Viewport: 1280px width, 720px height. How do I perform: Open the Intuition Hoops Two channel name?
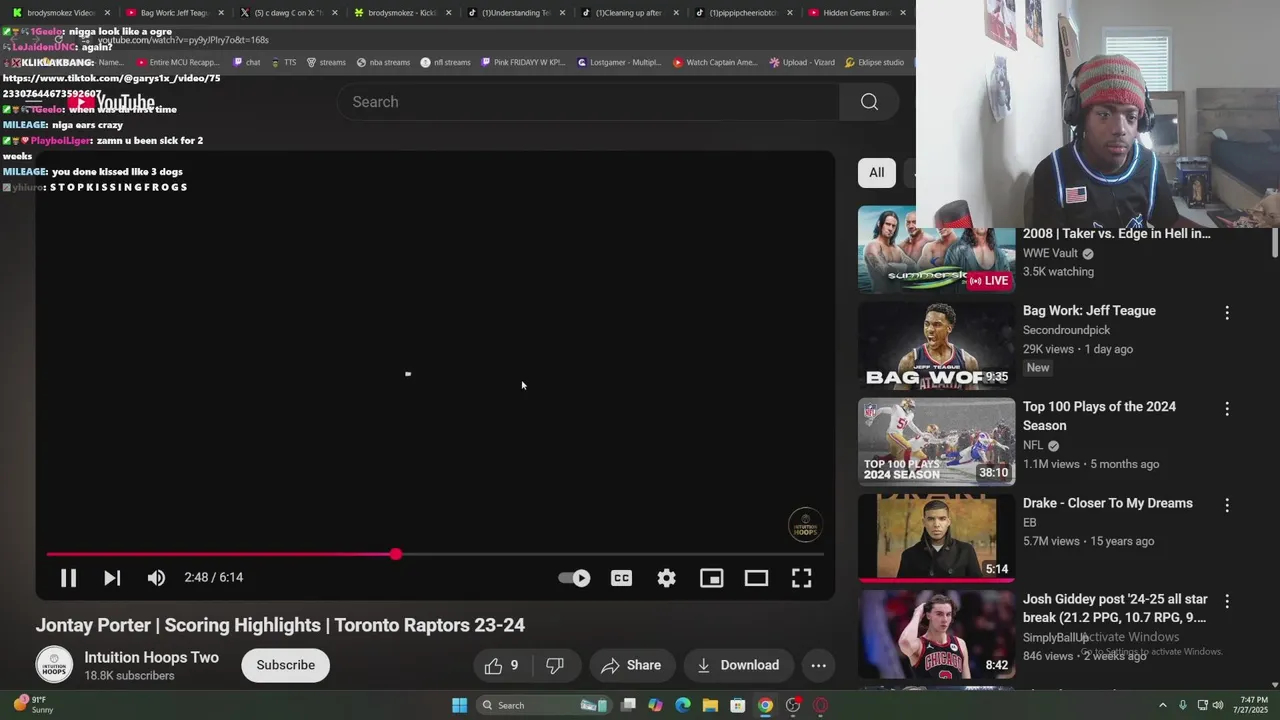pyautogui.click(x=151, y=657)
